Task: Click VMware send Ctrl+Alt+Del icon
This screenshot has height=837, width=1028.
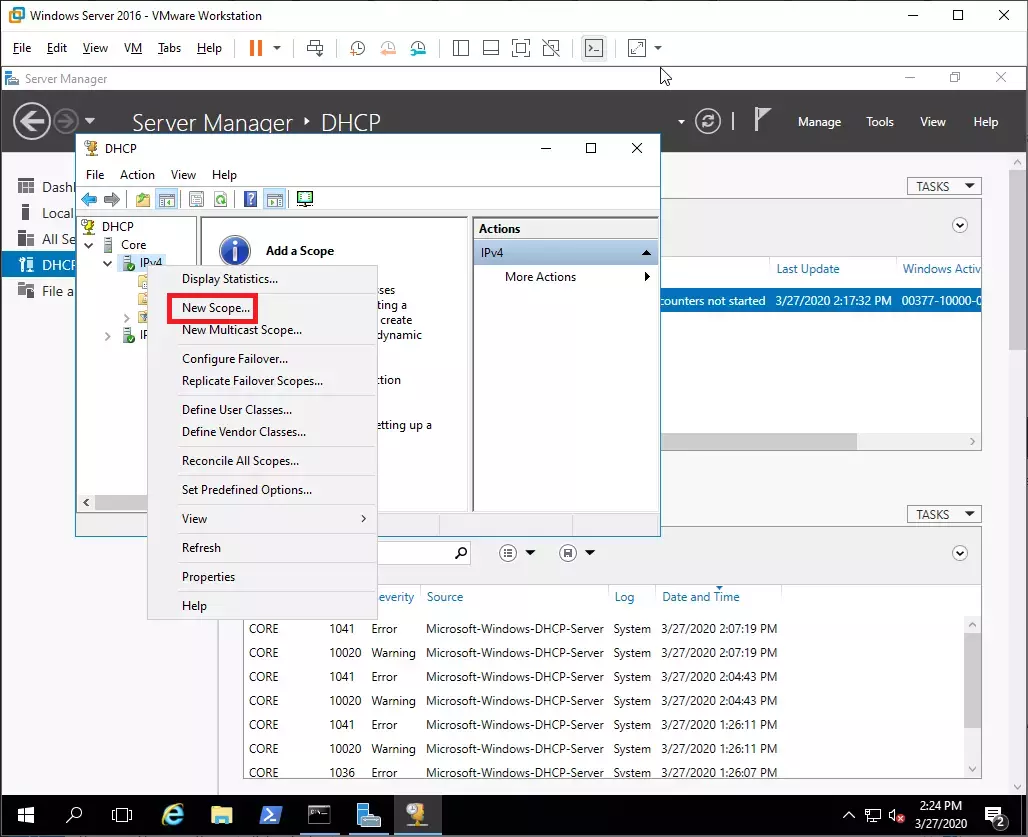Action: click(315, 48)
